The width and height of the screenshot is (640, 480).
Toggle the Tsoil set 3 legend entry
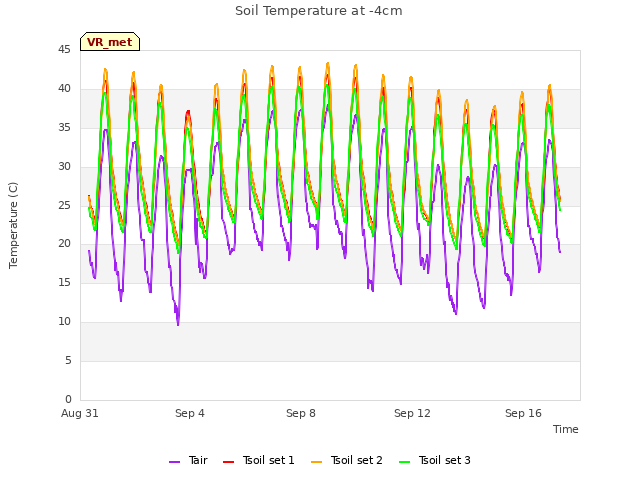435,460
